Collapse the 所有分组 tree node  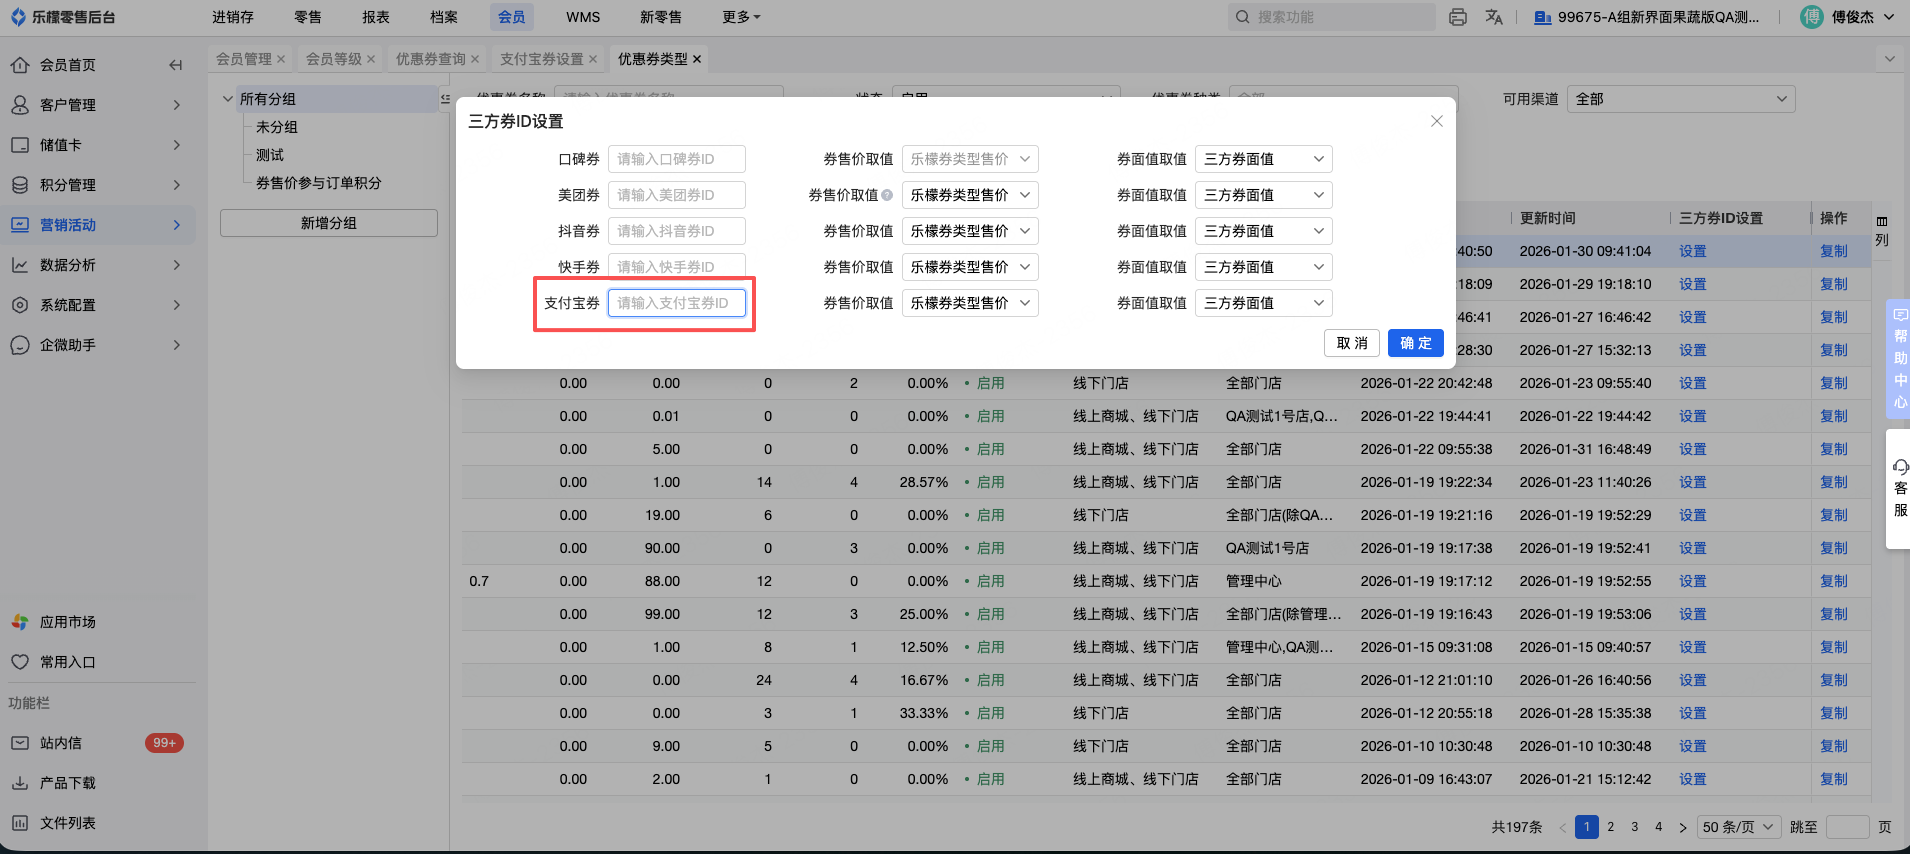coord(228,99)
